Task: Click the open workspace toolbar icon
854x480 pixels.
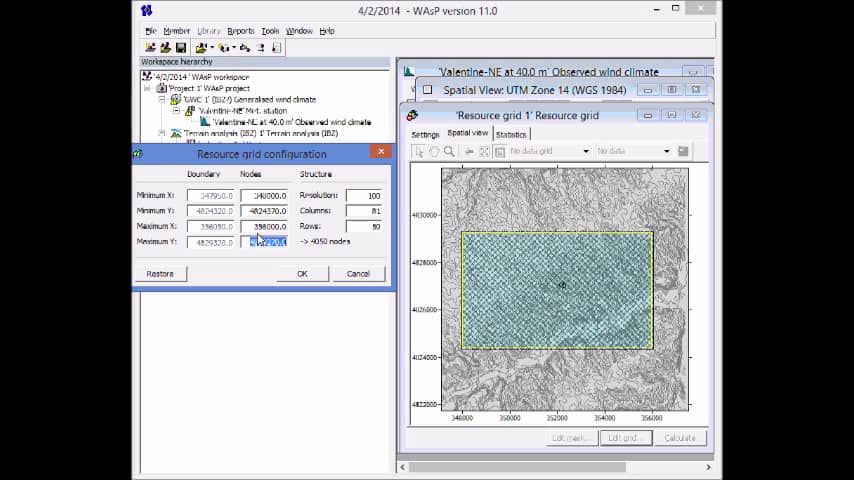Action: coord(165,48)
